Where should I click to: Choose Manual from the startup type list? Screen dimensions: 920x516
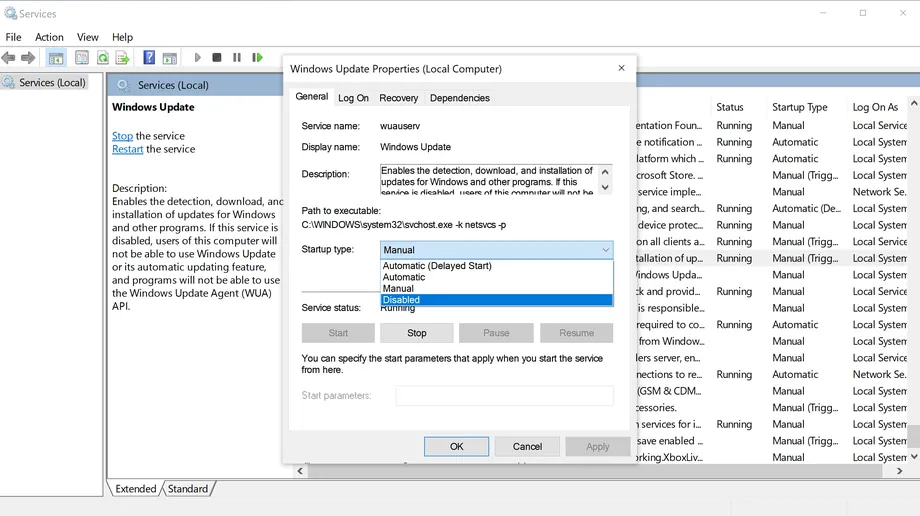496,288
